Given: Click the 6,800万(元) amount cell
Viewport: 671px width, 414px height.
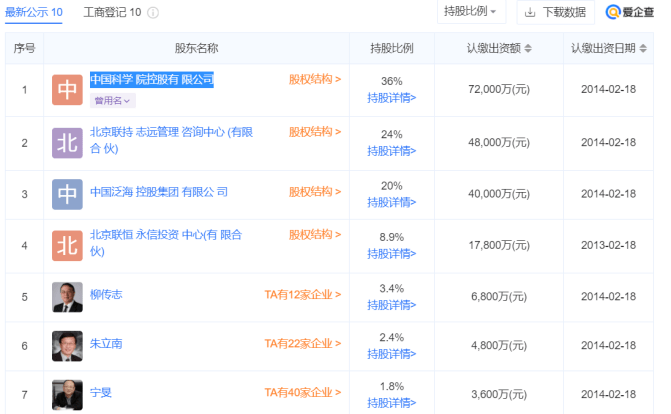Looking at the screenshot, I should 499,297.
